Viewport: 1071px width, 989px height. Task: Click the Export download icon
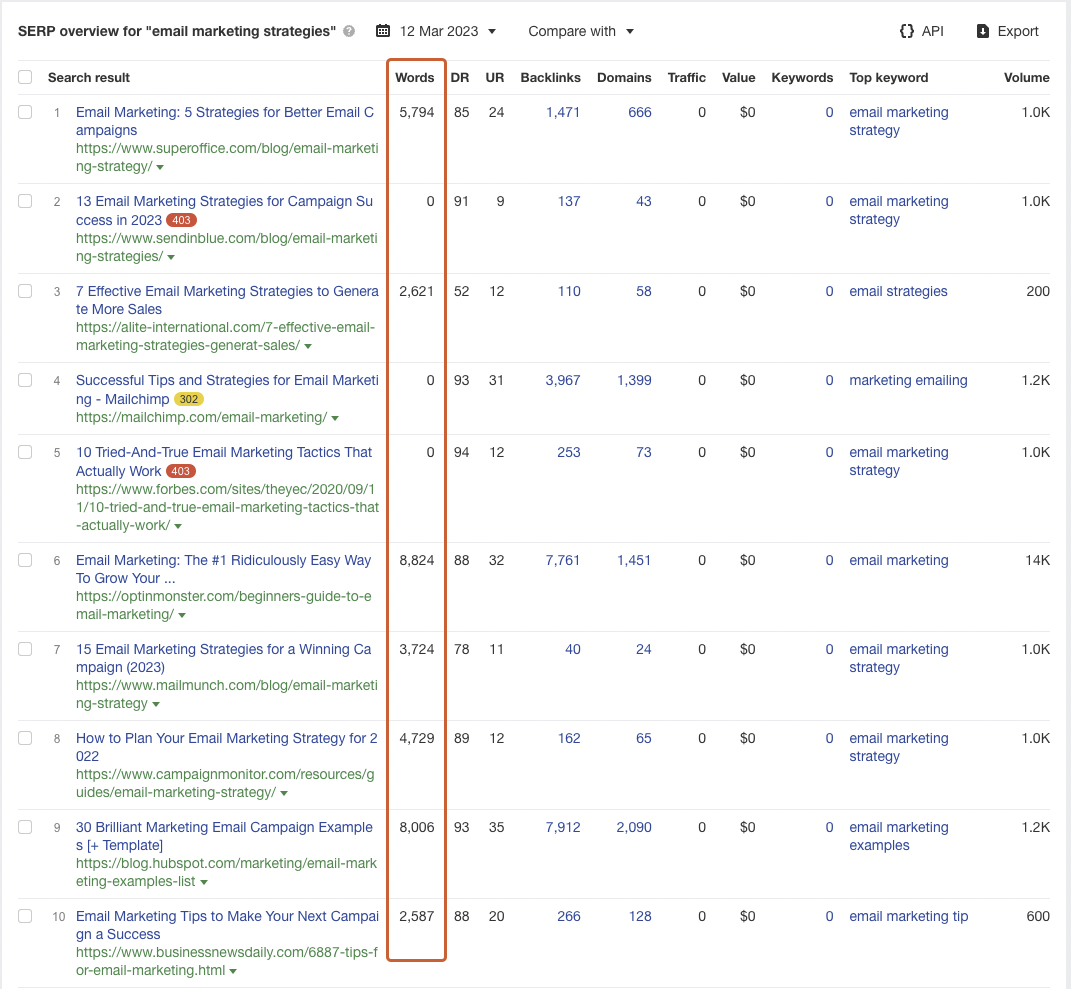pyautogui.click(x=983, y=31)
